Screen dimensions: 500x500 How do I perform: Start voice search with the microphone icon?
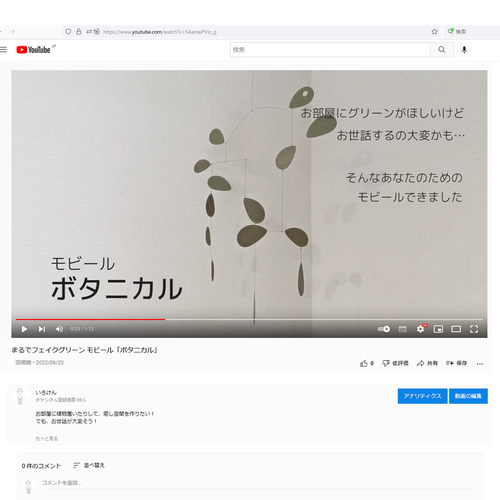click(x=464, y=50)
